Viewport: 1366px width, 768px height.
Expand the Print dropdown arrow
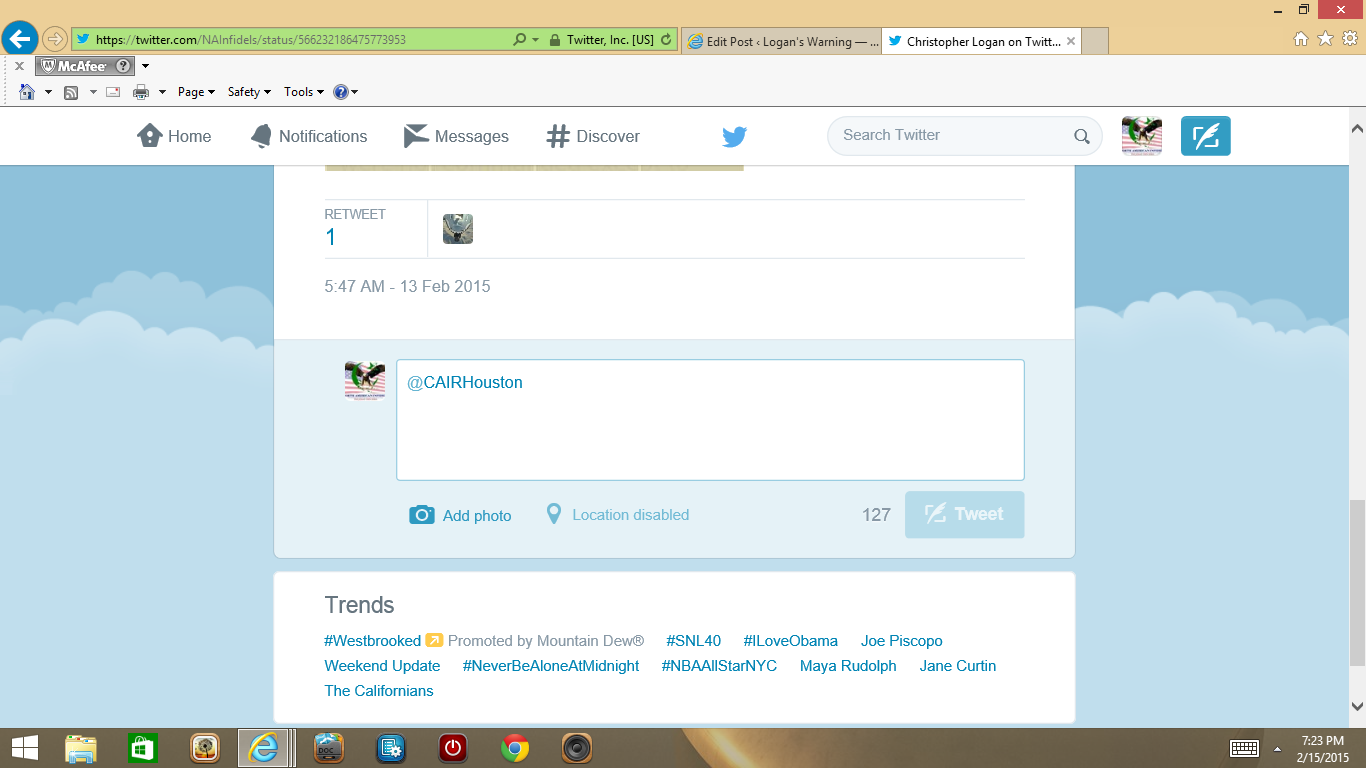[162, 92]
